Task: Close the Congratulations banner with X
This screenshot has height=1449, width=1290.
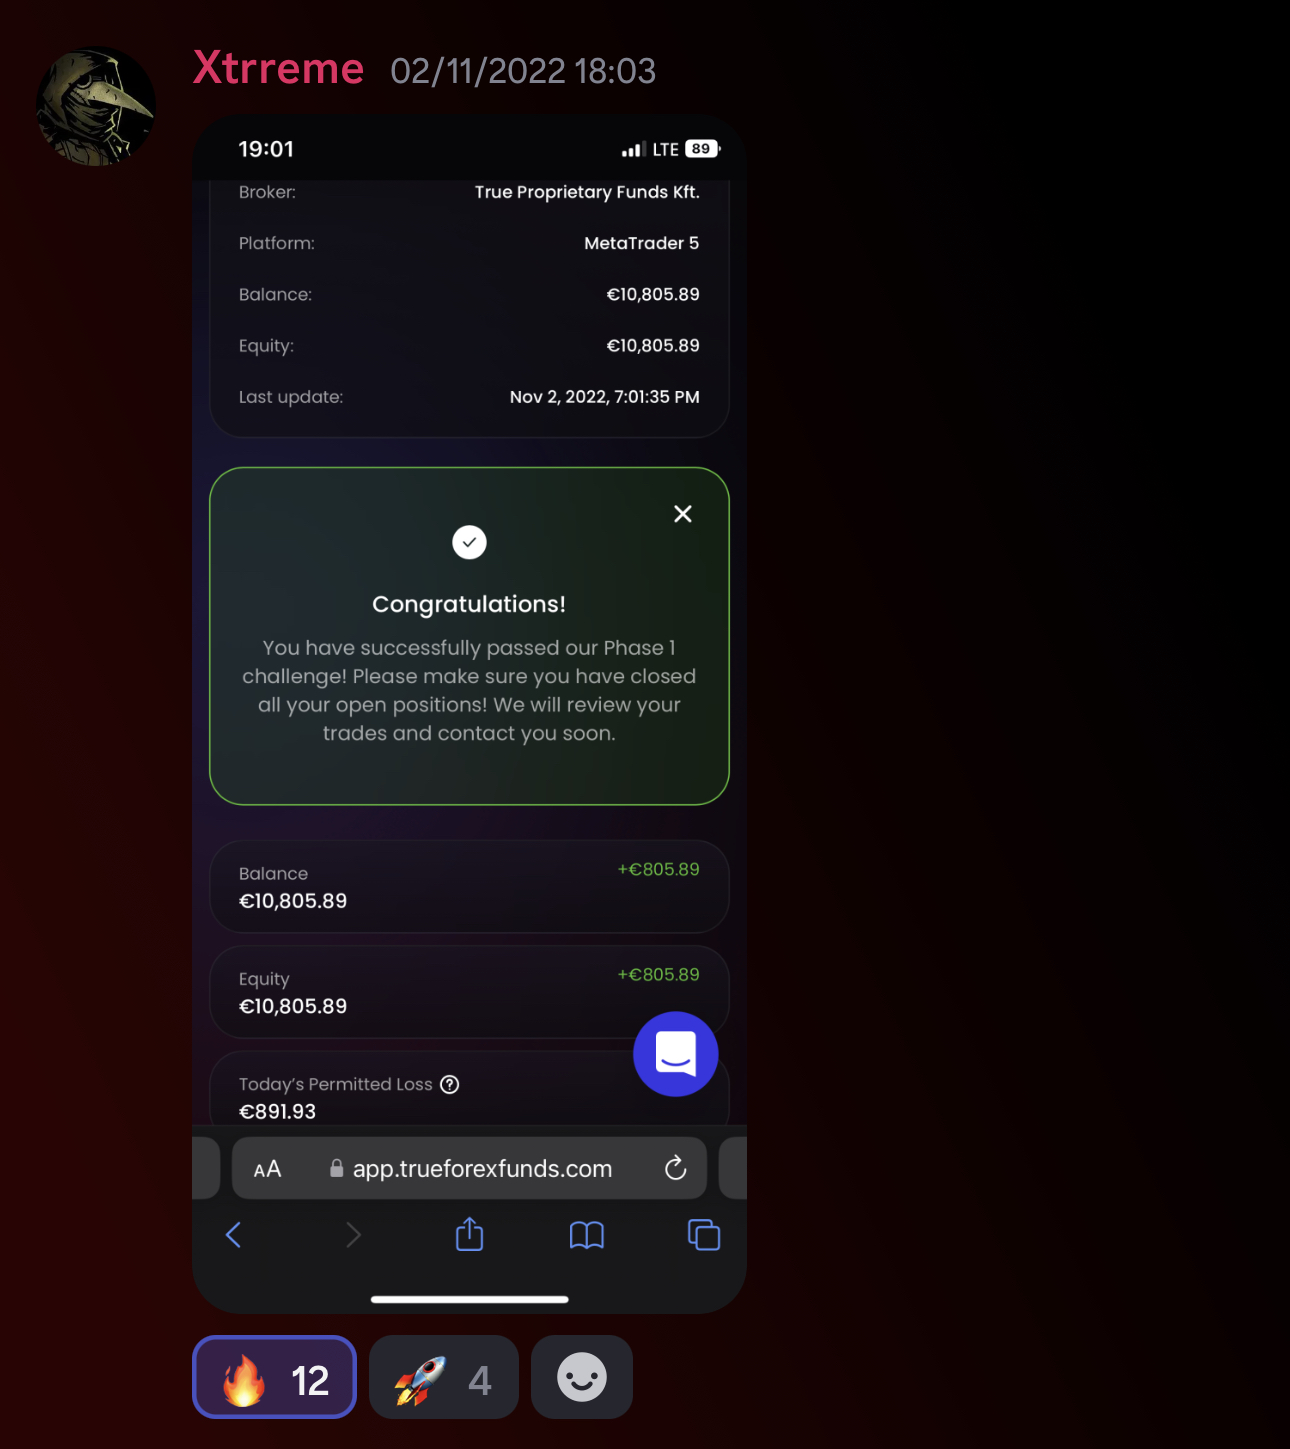Action: tap(683, 514)
